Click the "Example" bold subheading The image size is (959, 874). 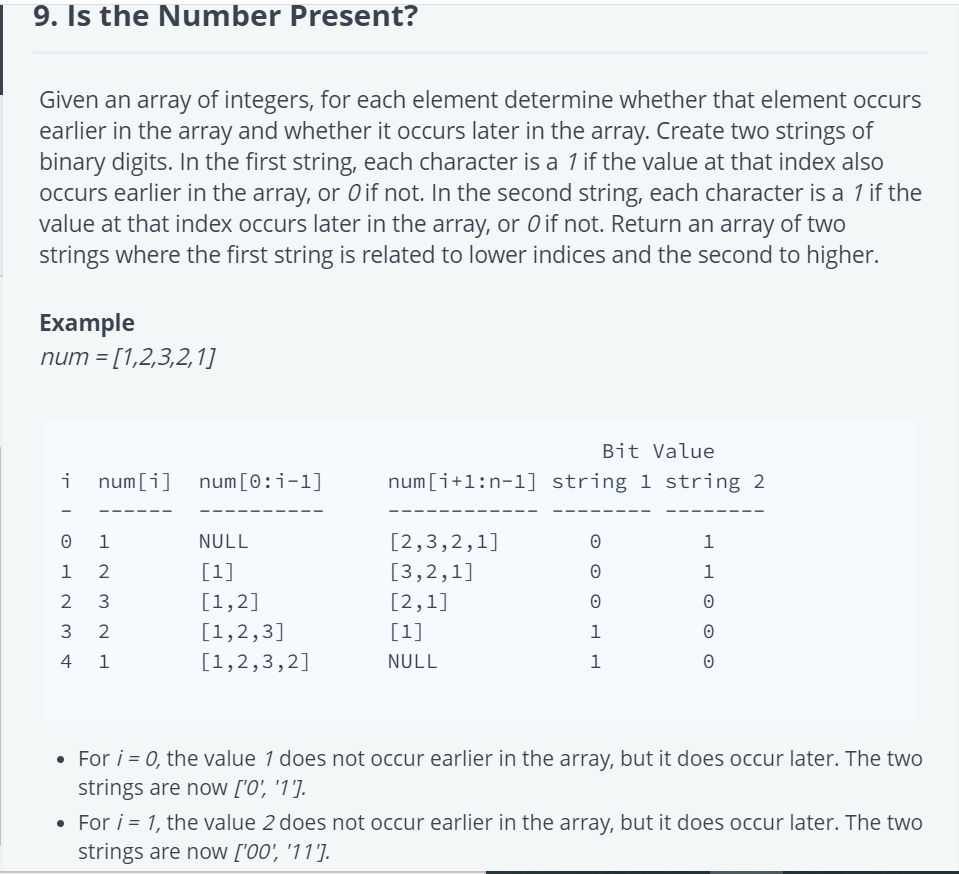87,323
